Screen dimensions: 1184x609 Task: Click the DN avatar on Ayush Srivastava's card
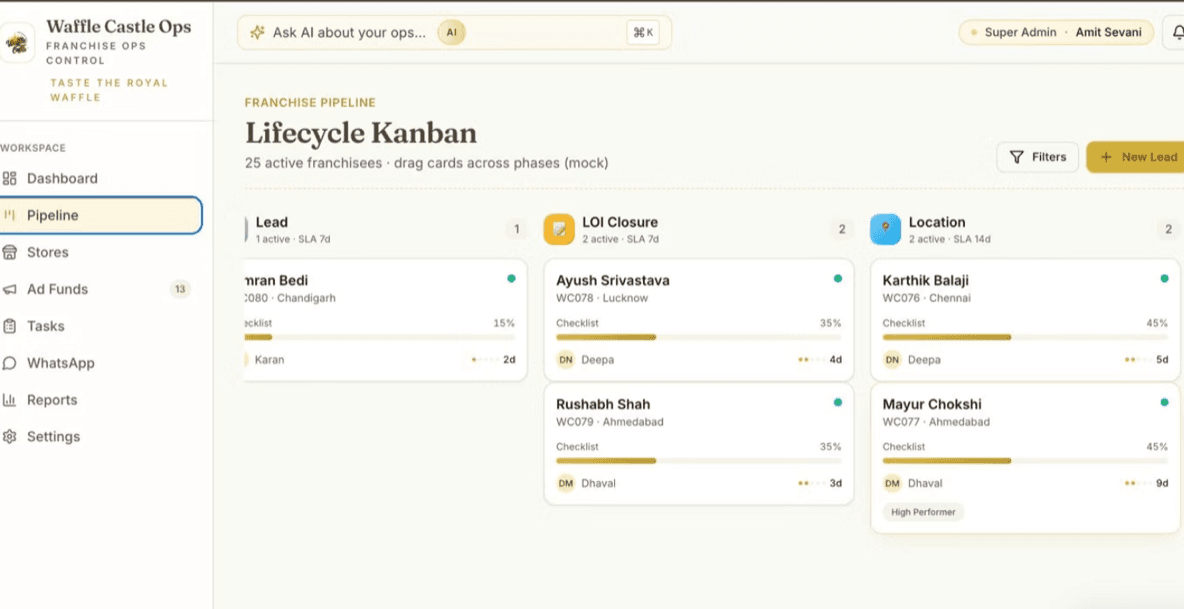click(x=566, y=360)
